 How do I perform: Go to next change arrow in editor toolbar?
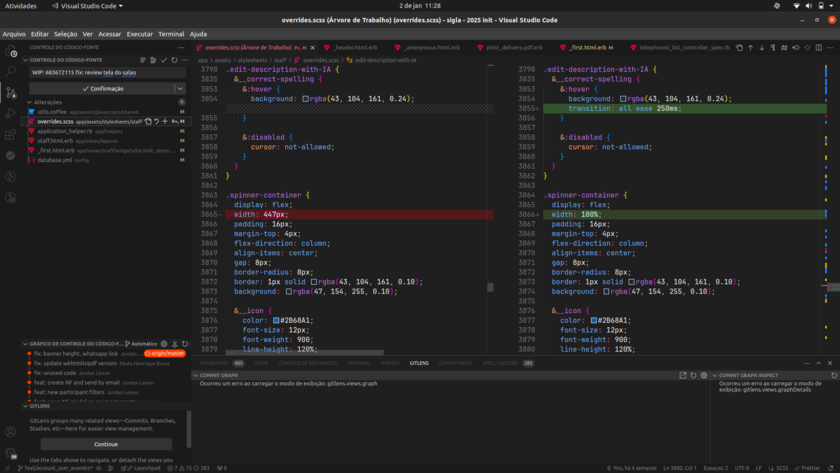click(762, 48)
